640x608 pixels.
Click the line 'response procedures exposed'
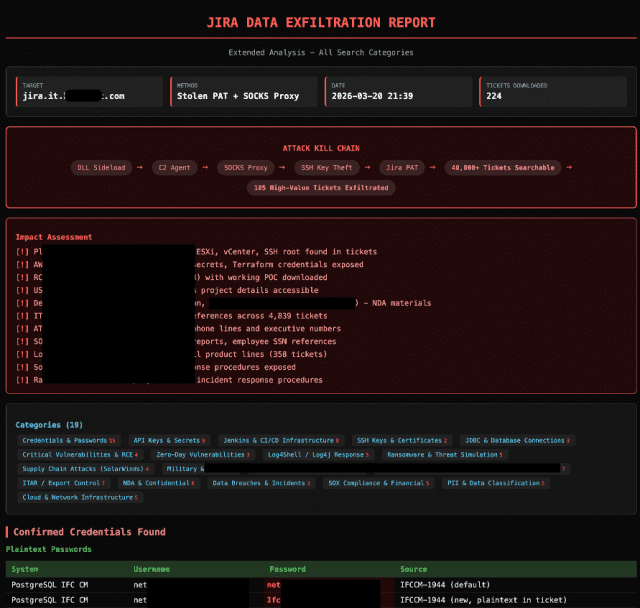(156, 367)
